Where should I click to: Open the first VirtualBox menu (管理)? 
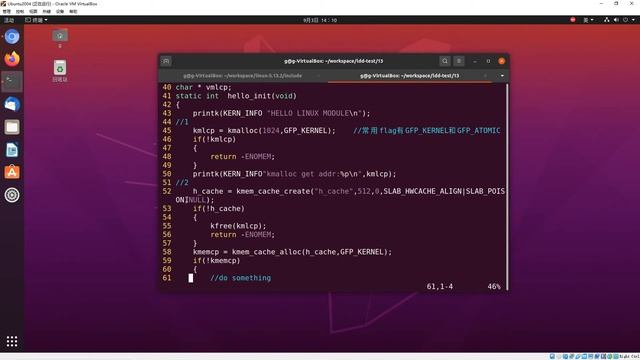tap(7, 11)
